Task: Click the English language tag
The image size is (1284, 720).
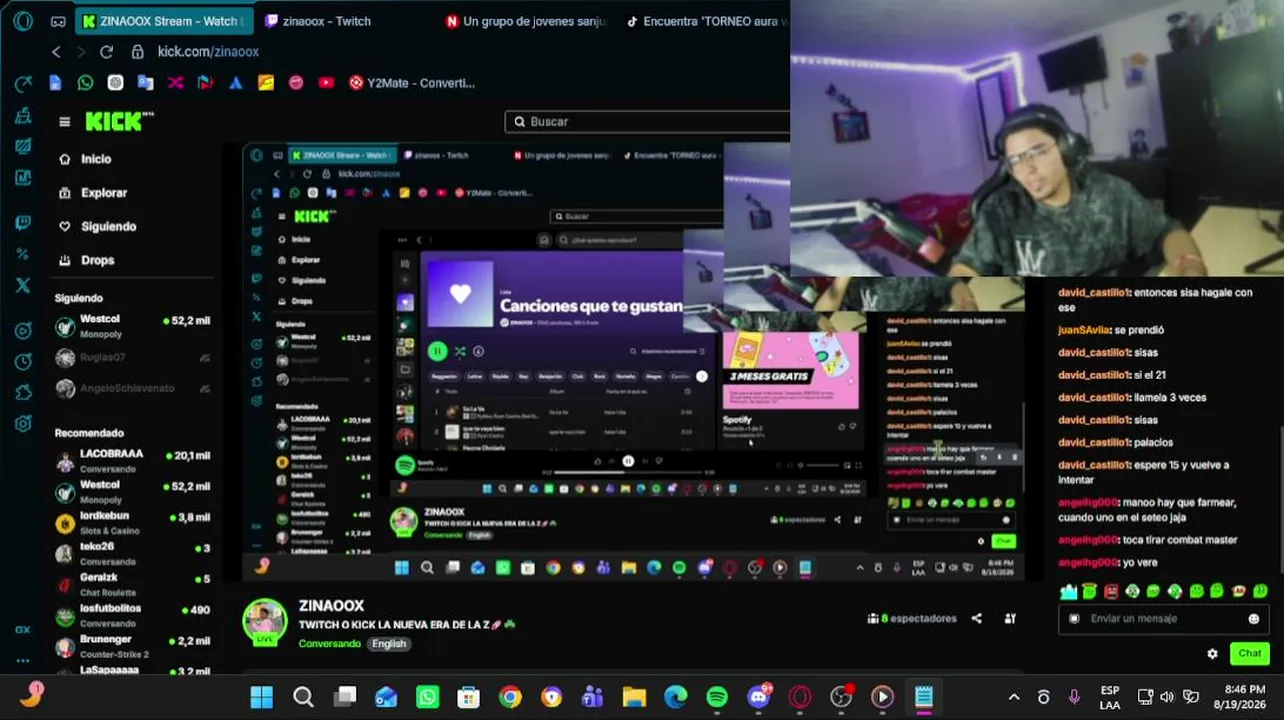Action: (389, 644)
